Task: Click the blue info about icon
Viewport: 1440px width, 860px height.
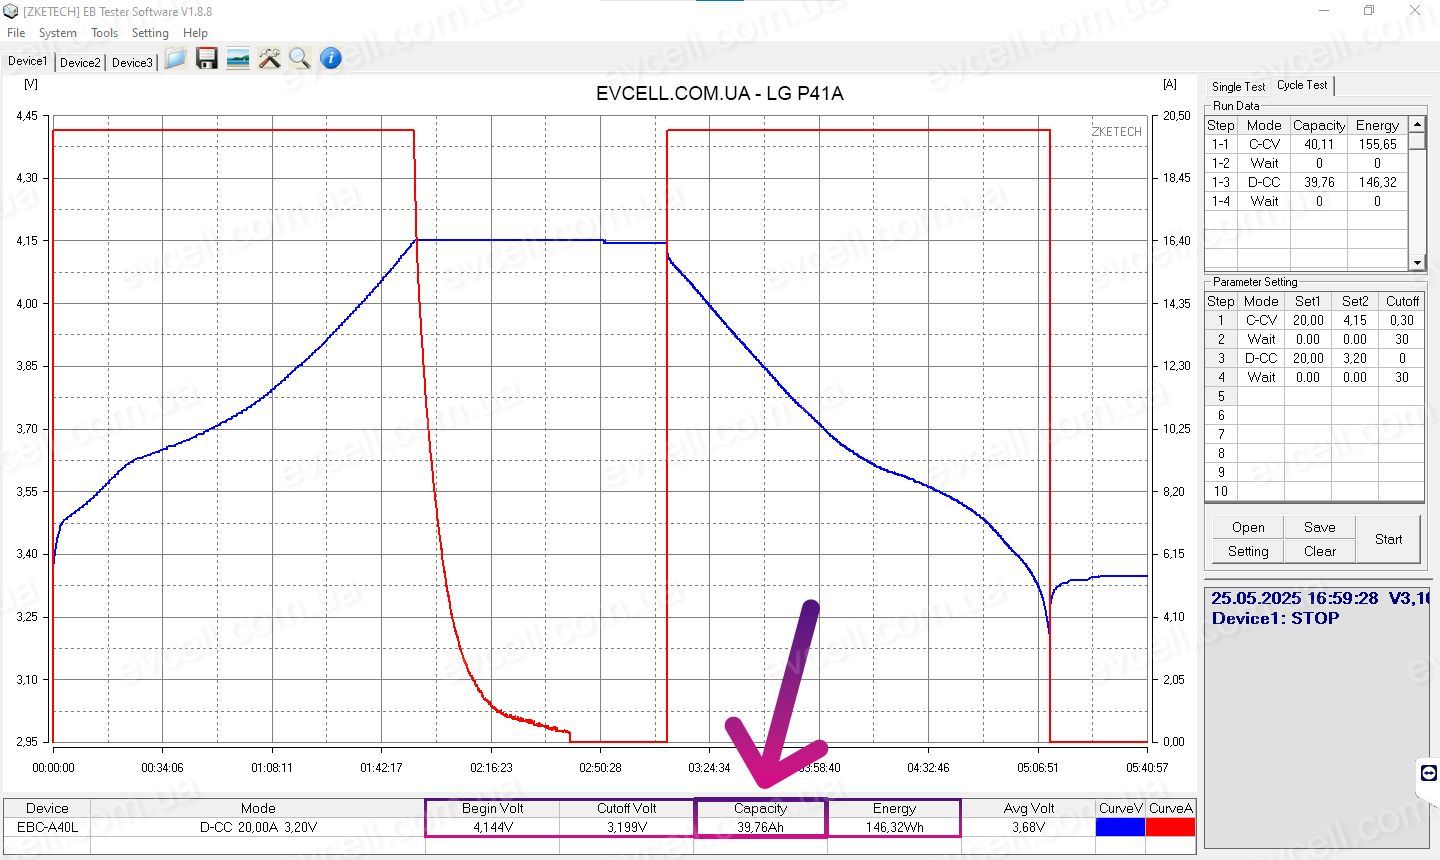Action: coord(331,59)
